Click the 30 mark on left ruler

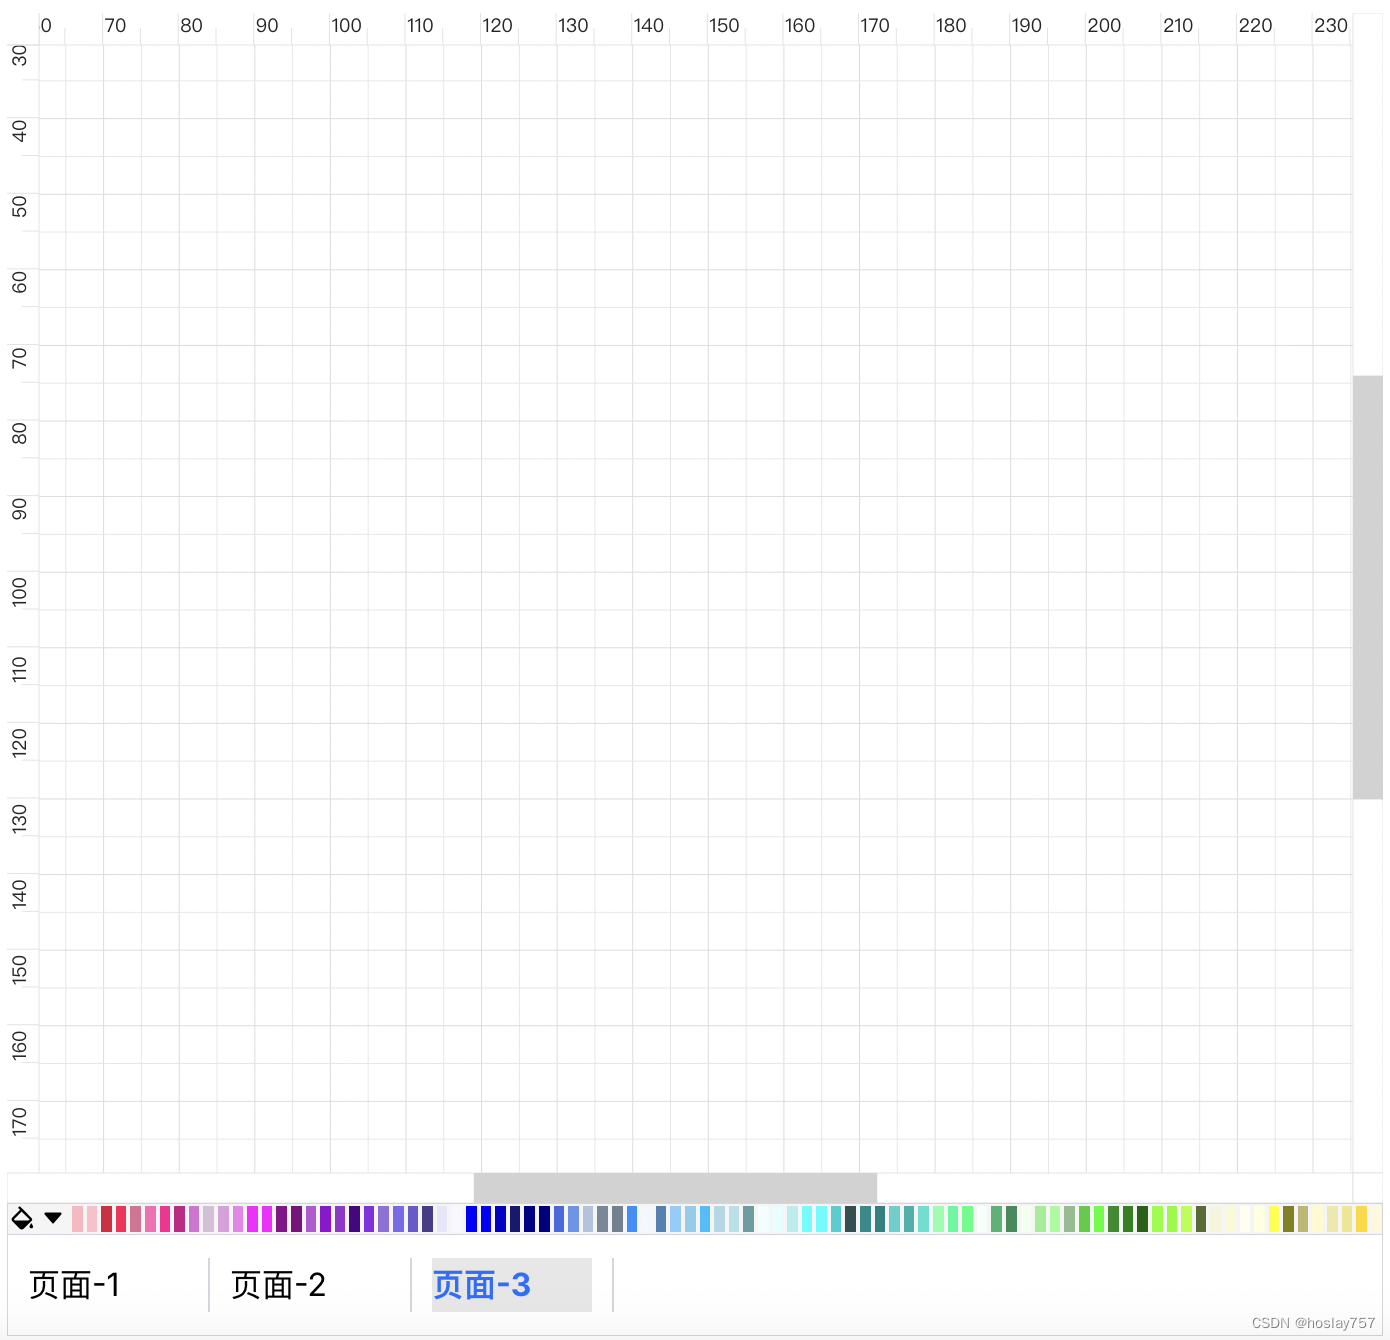19,55
